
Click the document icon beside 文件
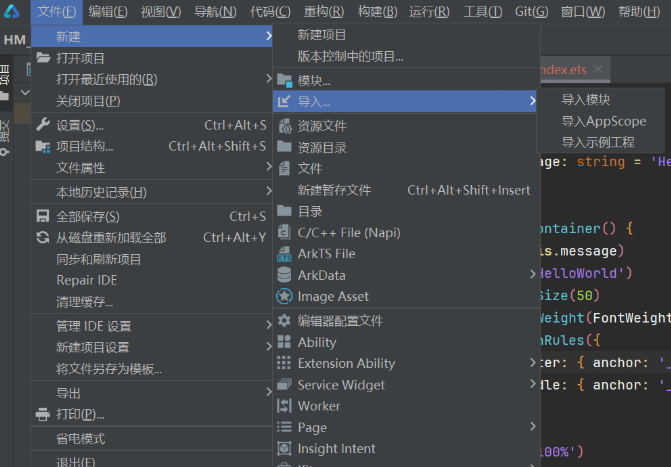[x=284, y=168]
